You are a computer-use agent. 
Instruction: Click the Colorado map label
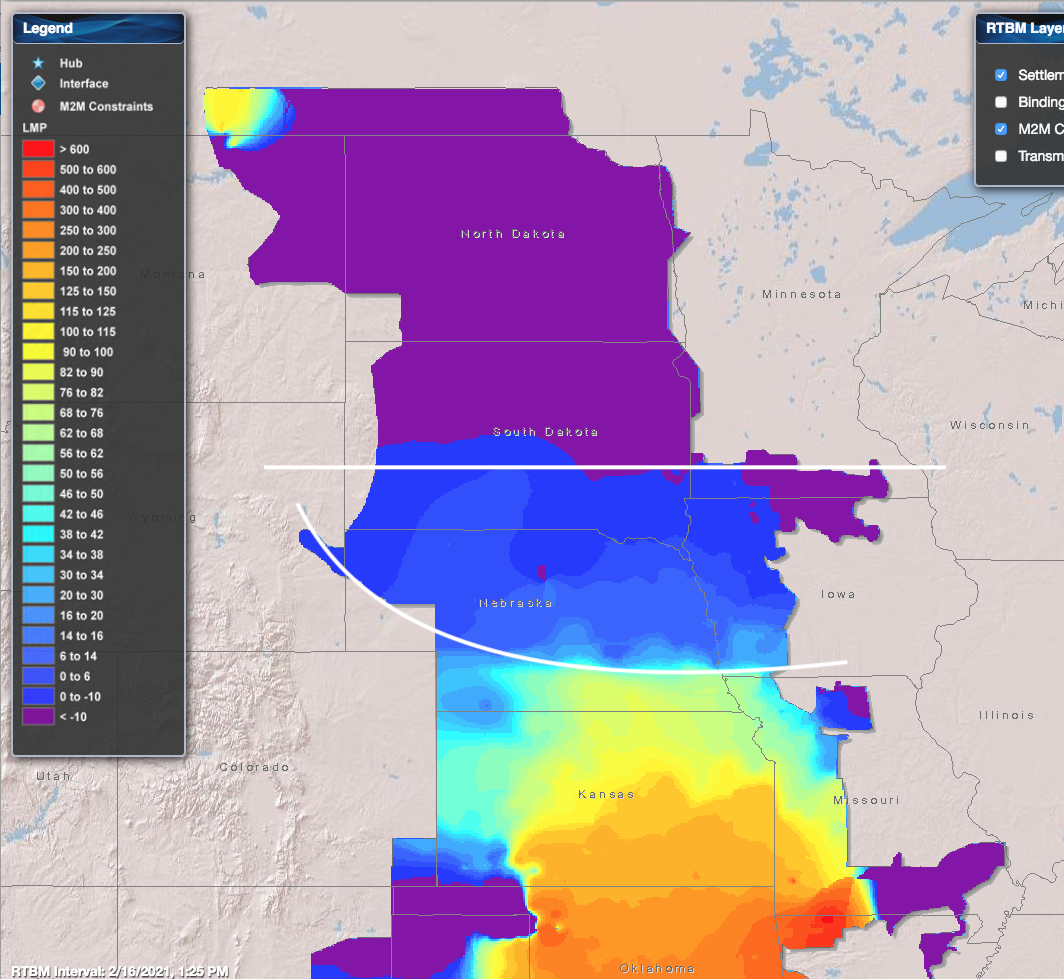(x=254, y=767)
